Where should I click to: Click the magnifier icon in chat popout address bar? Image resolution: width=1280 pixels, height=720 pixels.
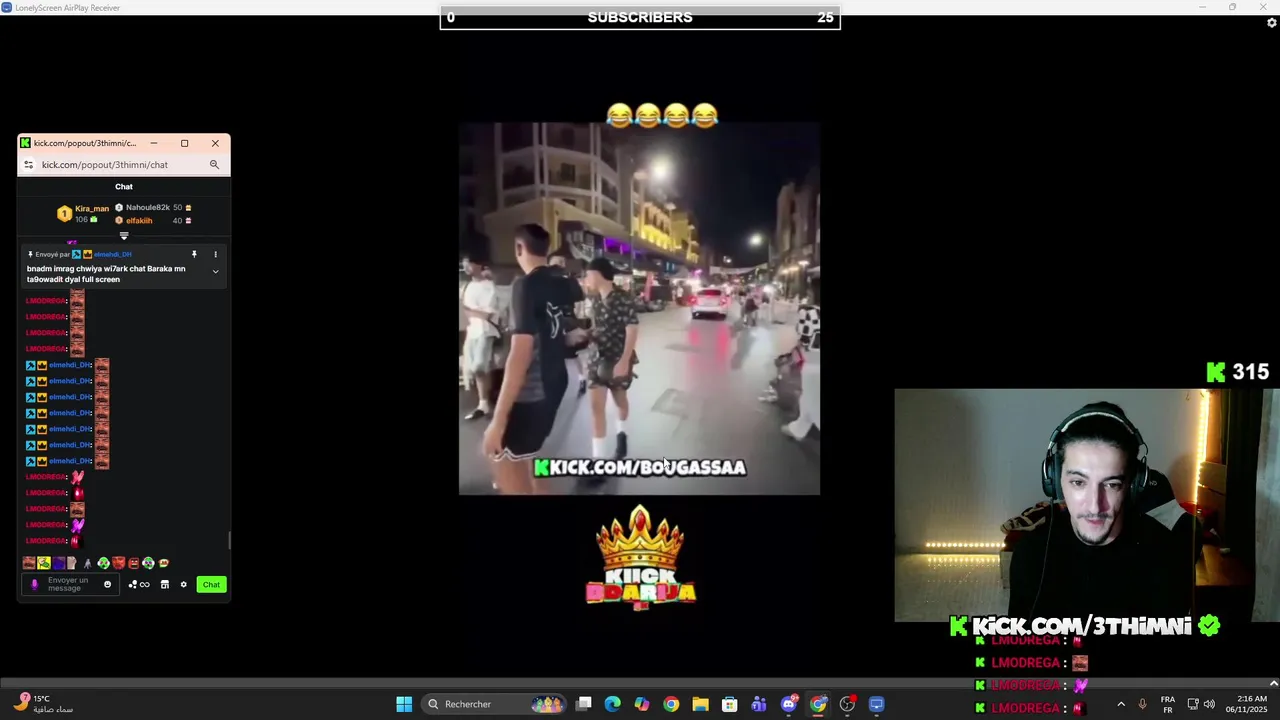(214, 165)
